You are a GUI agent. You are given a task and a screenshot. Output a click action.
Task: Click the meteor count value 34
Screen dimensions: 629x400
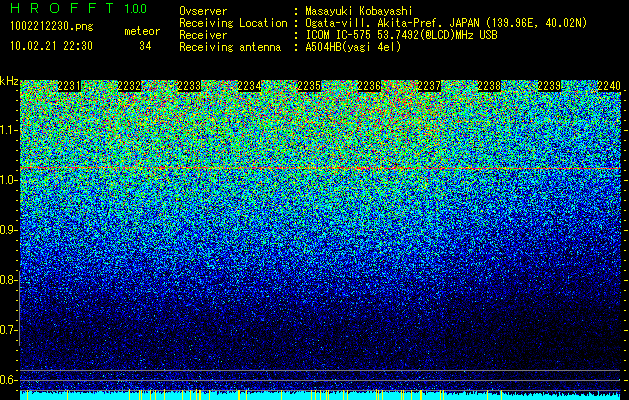click(x=145, y=46)
